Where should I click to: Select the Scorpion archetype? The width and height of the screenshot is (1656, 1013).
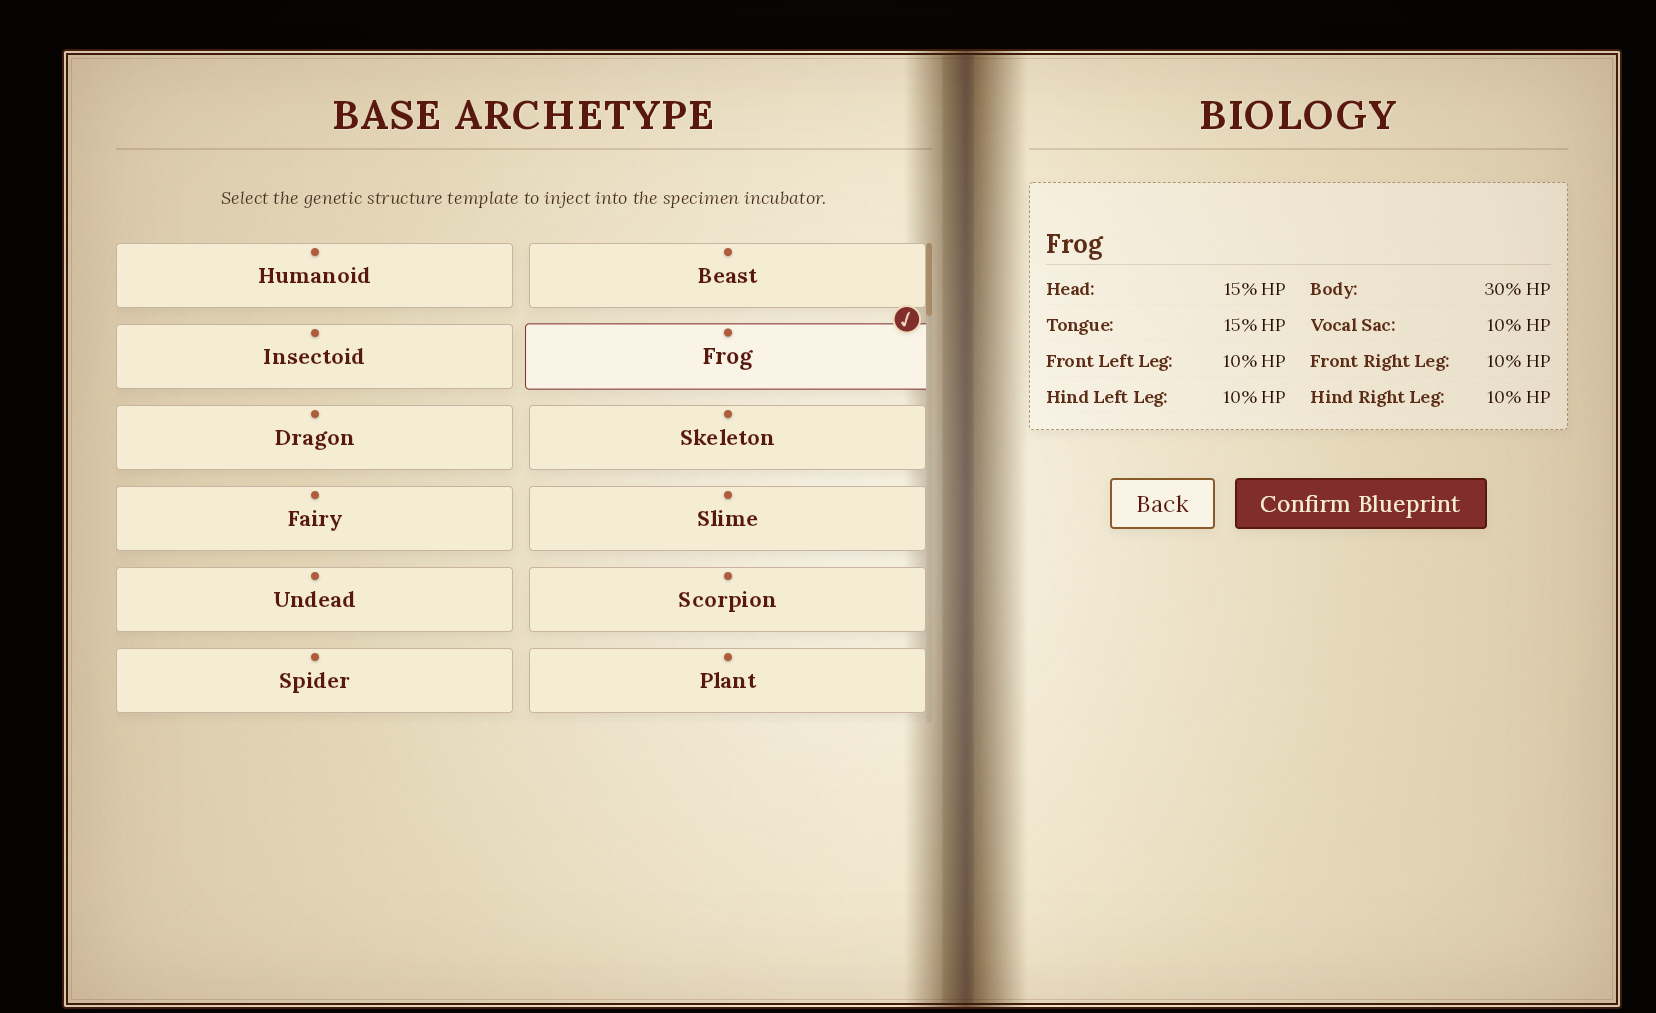click(727, 599)
